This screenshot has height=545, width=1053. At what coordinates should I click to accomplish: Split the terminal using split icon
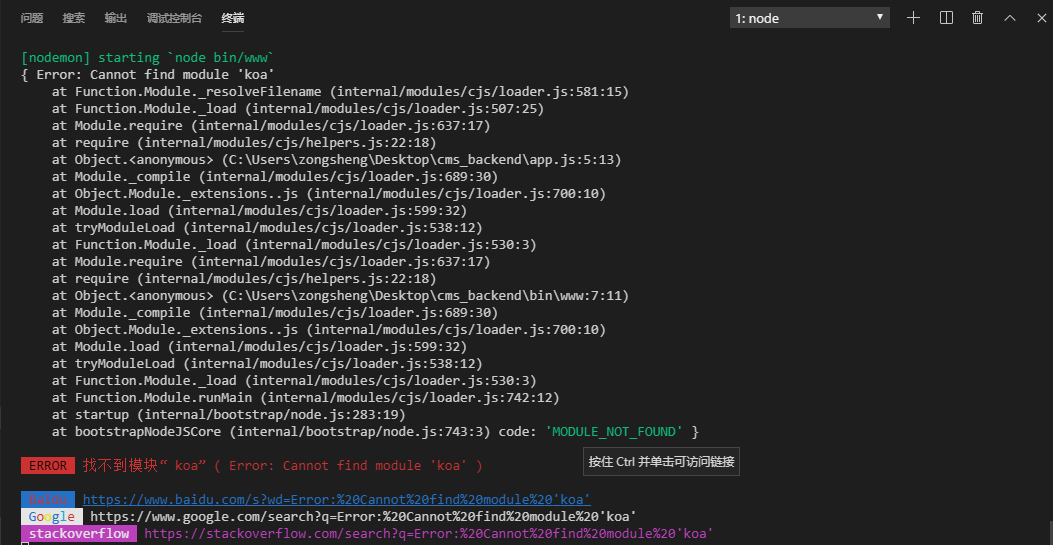[946, 18]
